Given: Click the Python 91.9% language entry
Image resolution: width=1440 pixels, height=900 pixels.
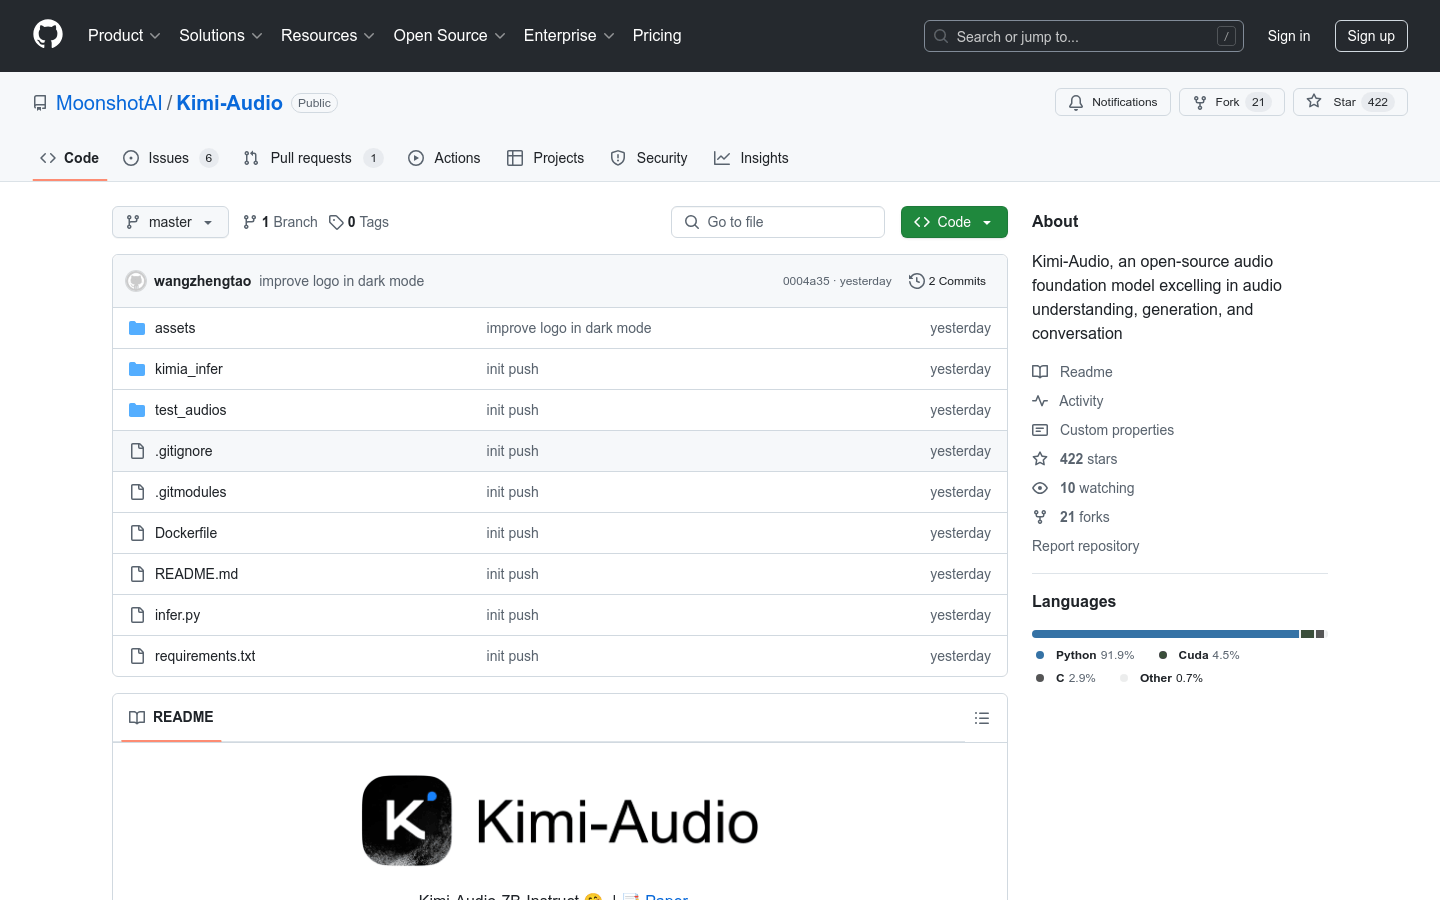Looking at the screenshot, I should coord(1085,655).
